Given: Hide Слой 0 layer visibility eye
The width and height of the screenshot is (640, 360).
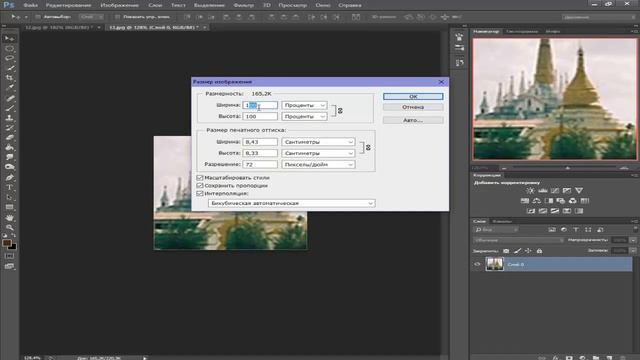Looking at the screenshot, I should 477,264.
